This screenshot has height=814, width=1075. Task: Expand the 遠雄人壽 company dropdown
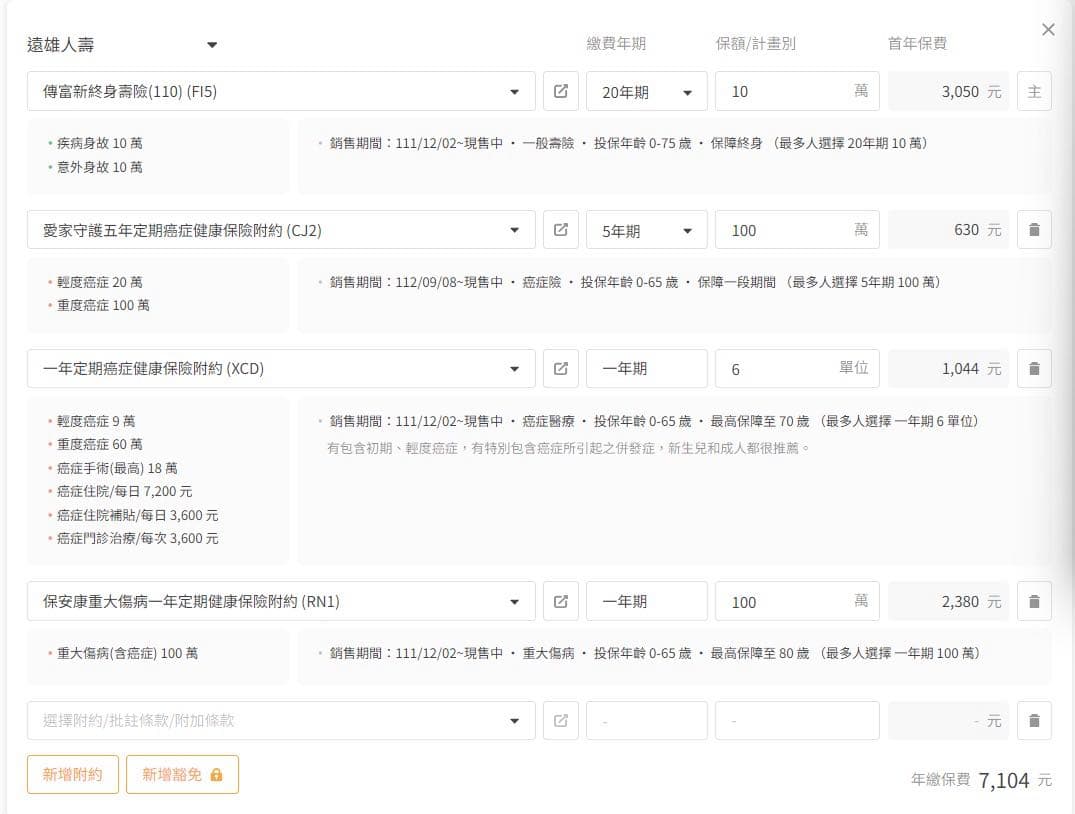pos(211,45)
